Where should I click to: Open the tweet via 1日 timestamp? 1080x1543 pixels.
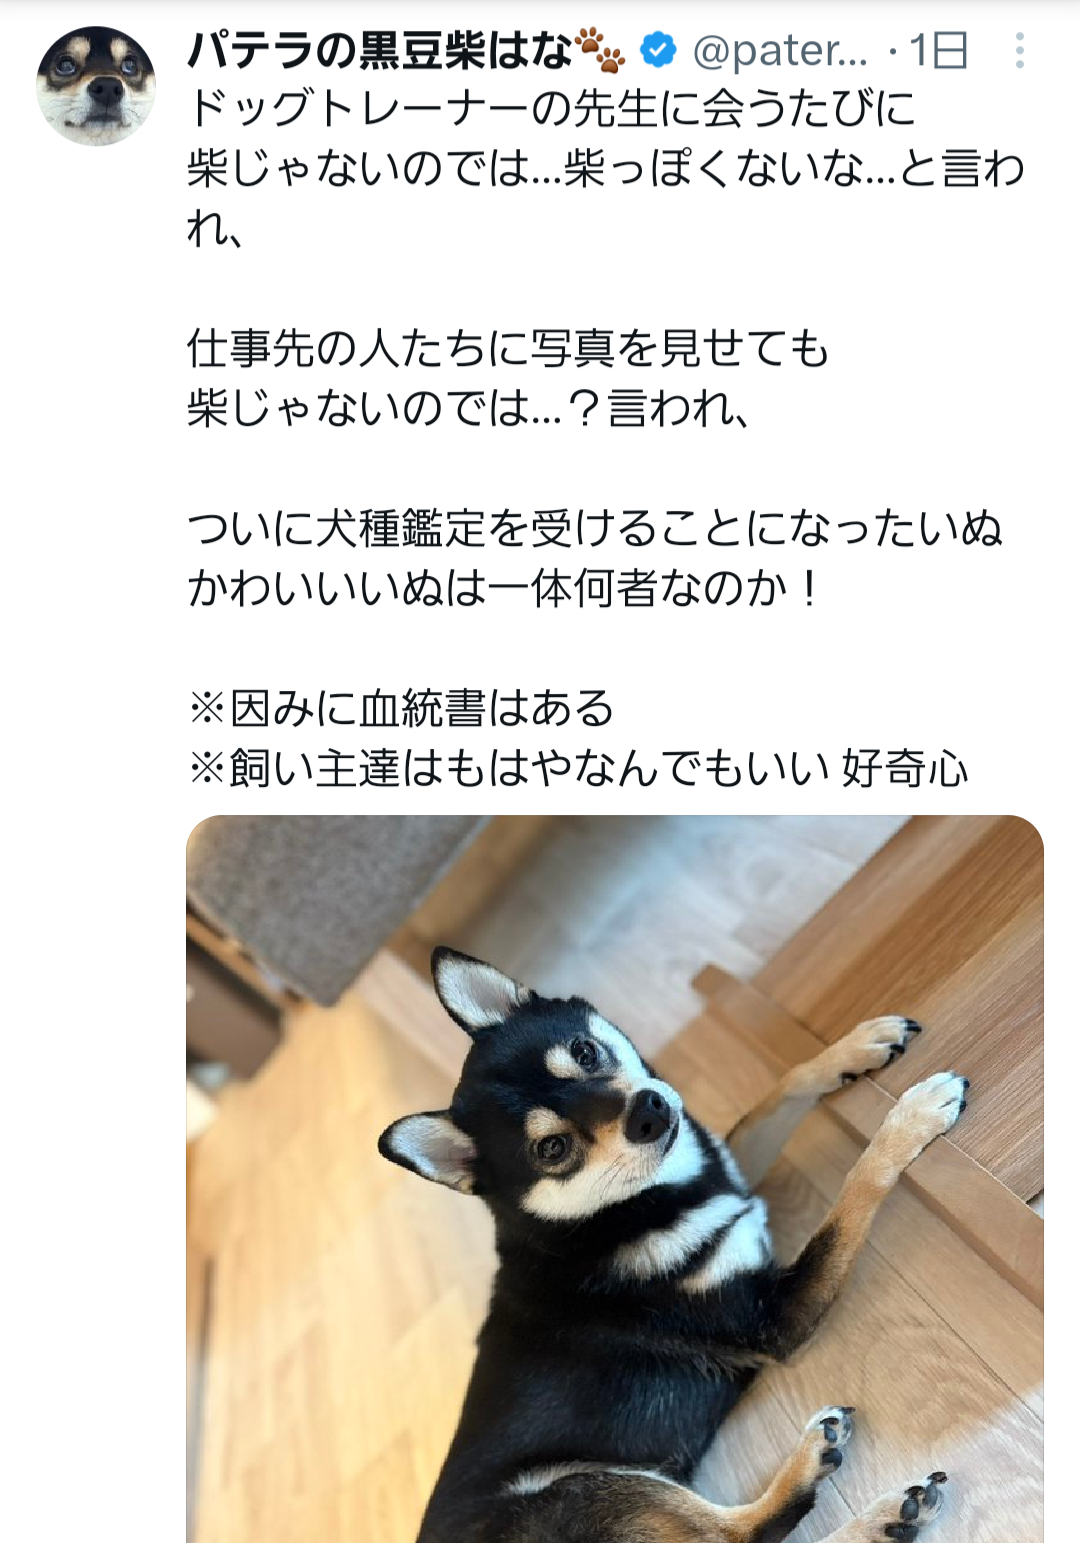click(x=938, y=50)
